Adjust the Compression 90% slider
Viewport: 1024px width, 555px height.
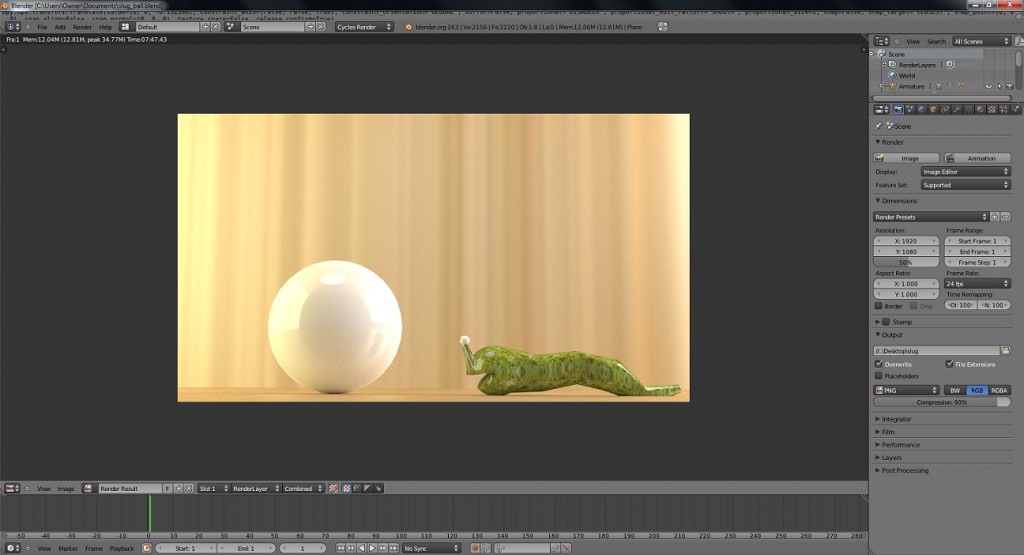(x=942, y=402)
